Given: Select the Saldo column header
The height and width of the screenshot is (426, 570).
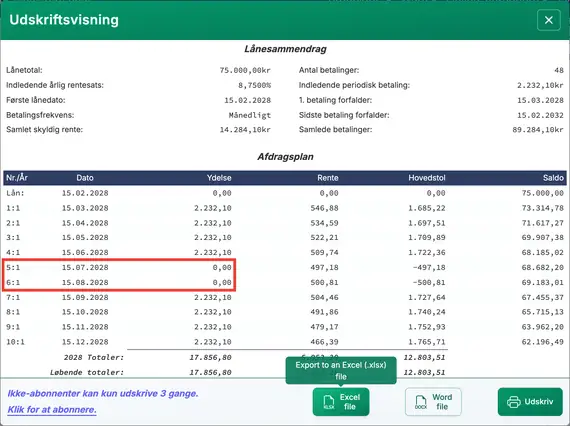Looking at the screenshot, I should click(x=553, y=178).
